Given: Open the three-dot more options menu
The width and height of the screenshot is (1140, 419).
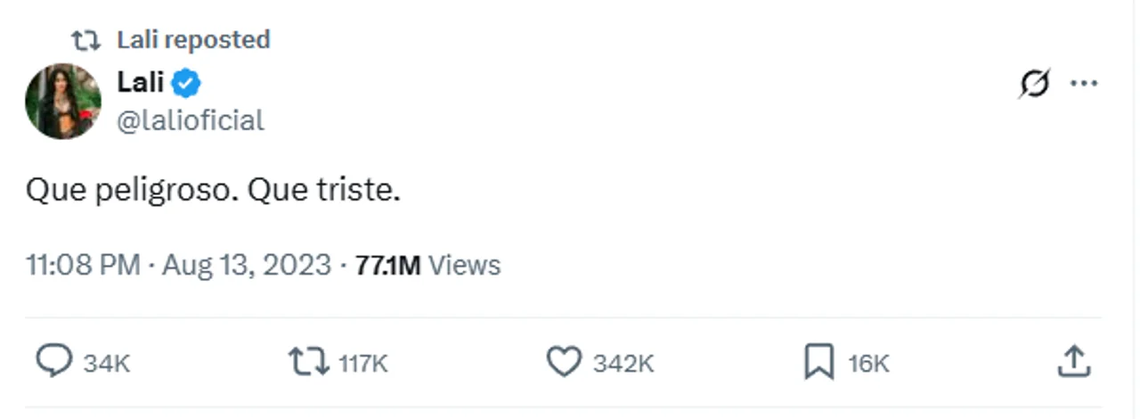Looking at the screenshot, I should point(1084,84).
